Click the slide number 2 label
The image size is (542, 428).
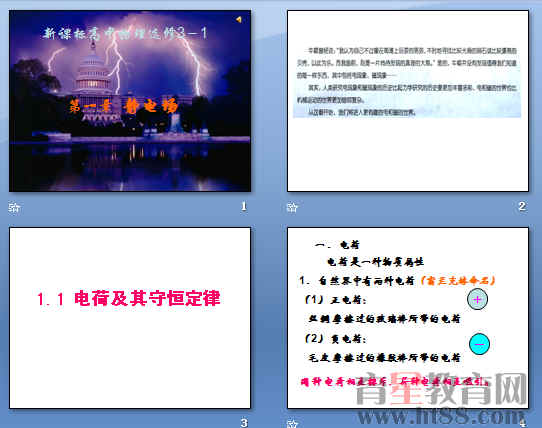(522, 206)
